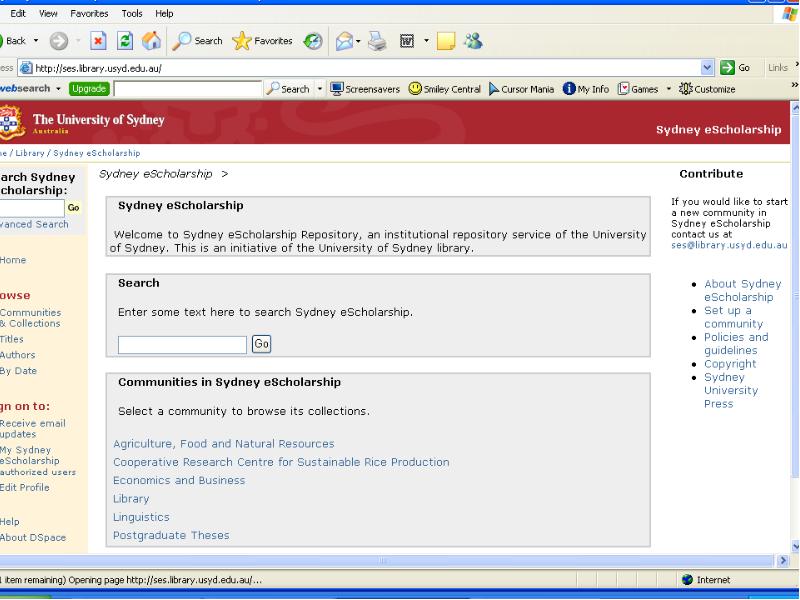Click the Back navigation button
Image resolution: width=800 pixels, height=600 pixels.
[13, 41]
